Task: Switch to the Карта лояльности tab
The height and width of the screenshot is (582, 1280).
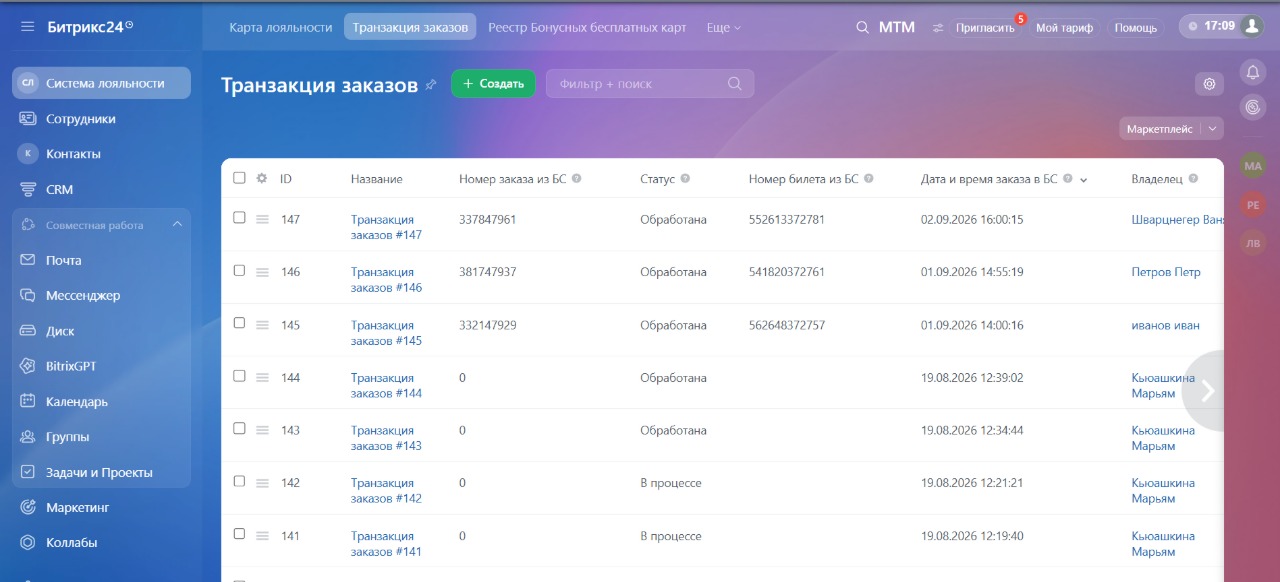Action: [x=281, y=28]
